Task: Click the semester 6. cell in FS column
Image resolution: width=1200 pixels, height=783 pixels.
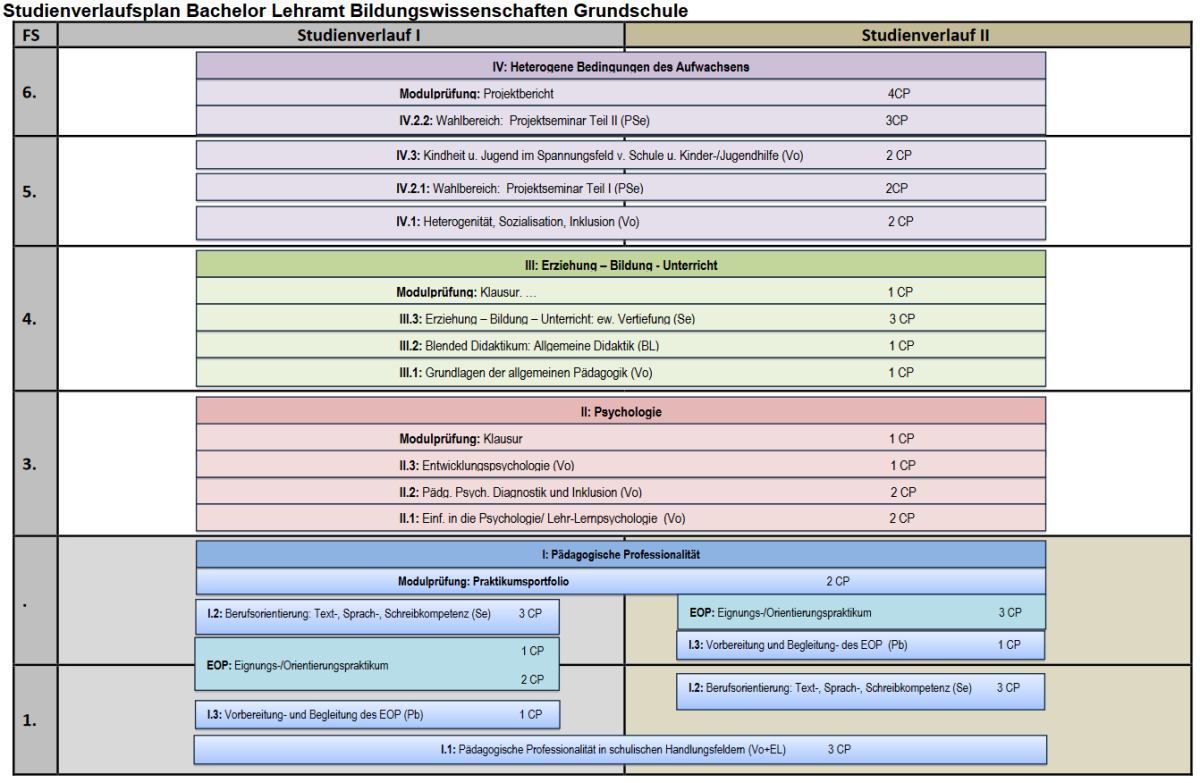Action: (30, 92)
